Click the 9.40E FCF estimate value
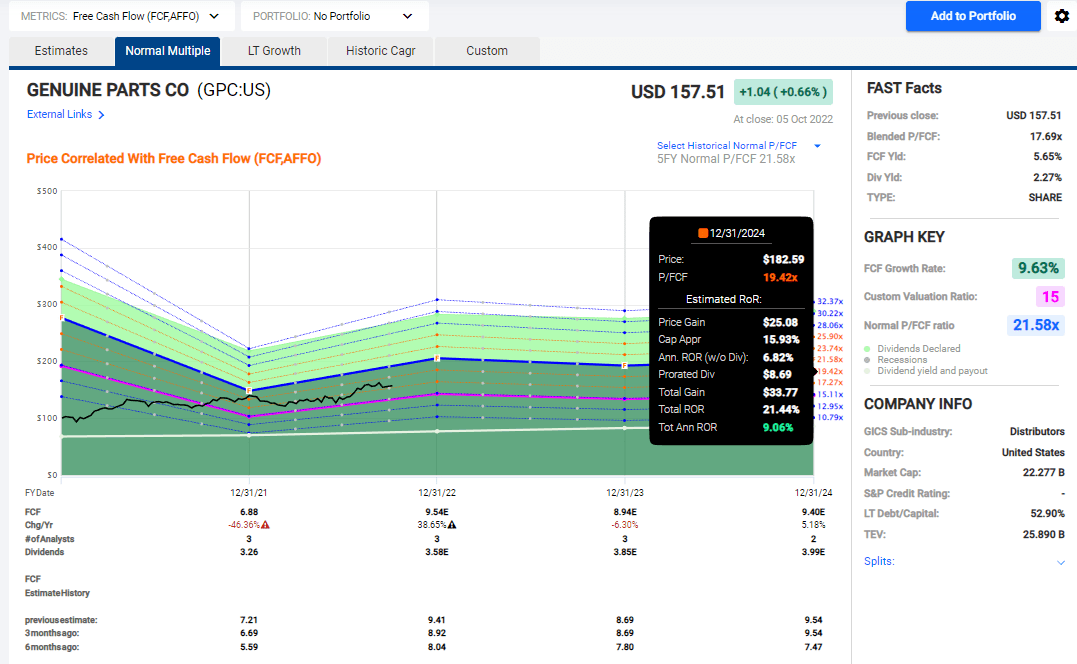1077x664 pixels. pos(813,512)
